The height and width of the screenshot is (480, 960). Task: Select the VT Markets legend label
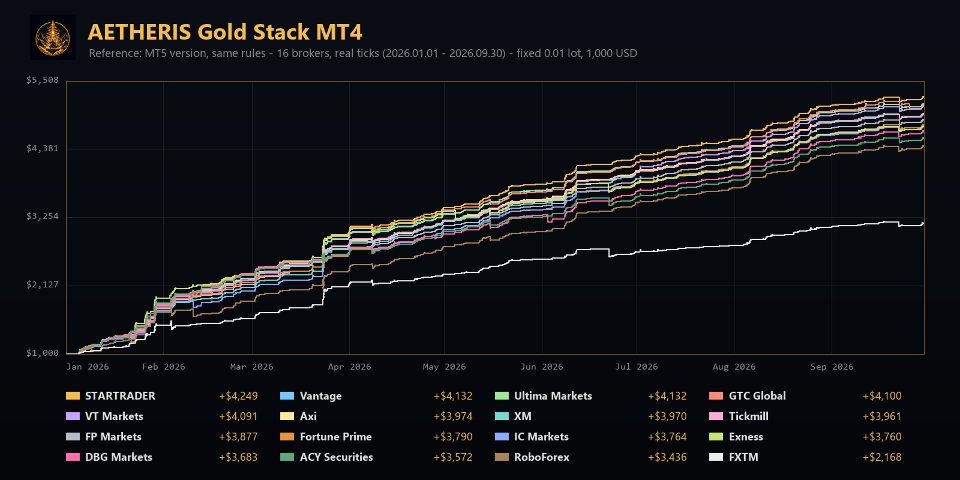[x=114, y=416]
